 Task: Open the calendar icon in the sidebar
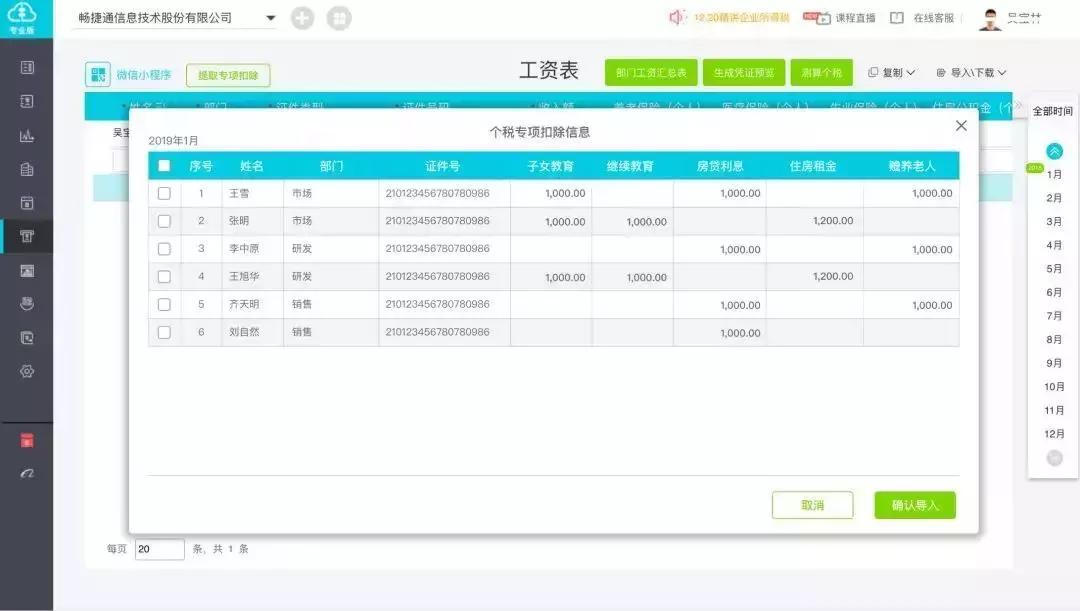27,202
